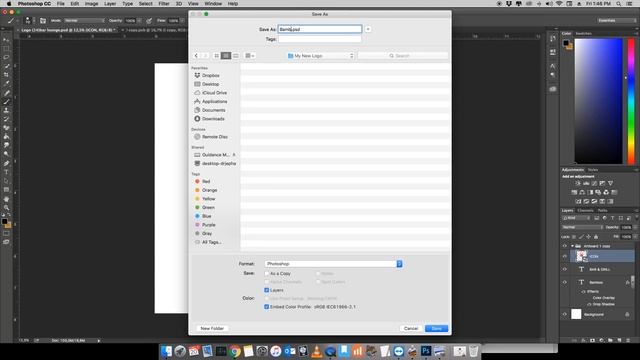The image size is (640, 360).
Task: Select the Zoom tool
Action: click(6, 207)
